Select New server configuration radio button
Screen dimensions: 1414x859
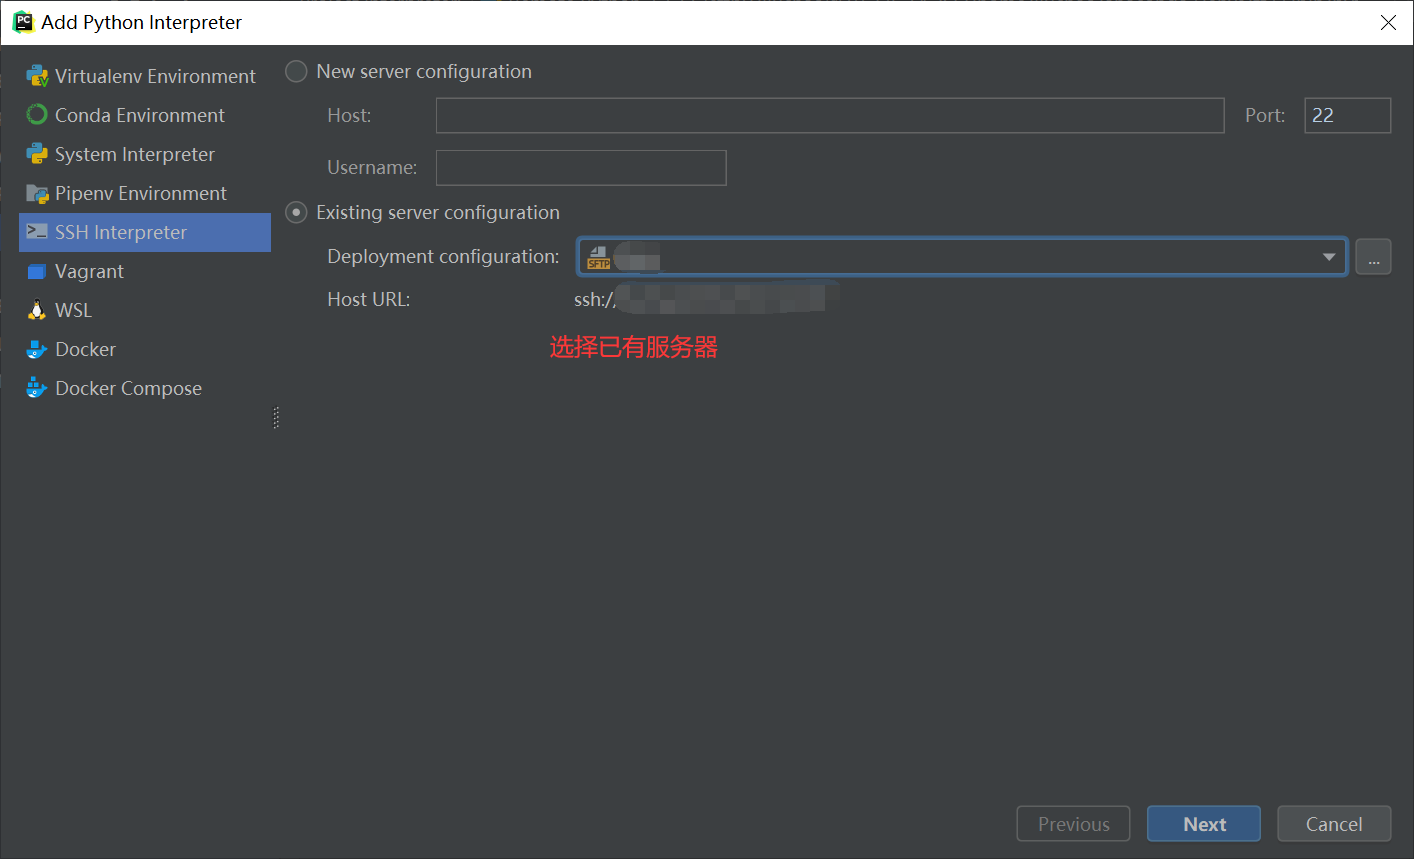tap(296, 72)
